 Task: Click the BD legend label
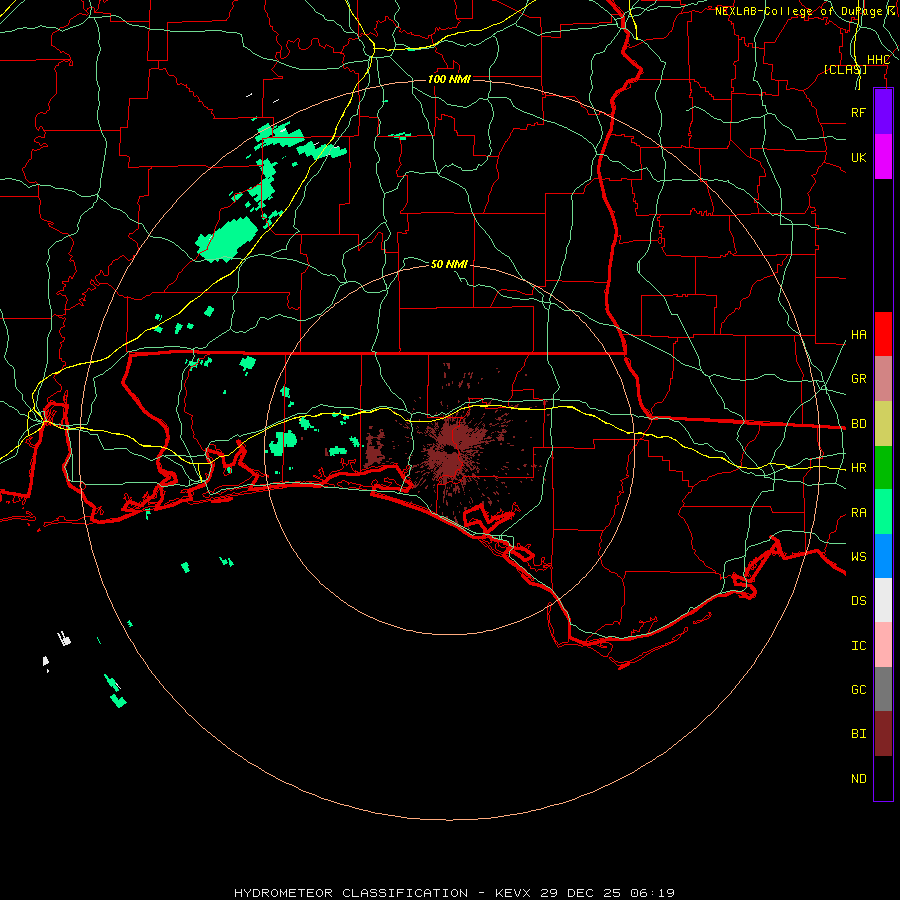858,424
